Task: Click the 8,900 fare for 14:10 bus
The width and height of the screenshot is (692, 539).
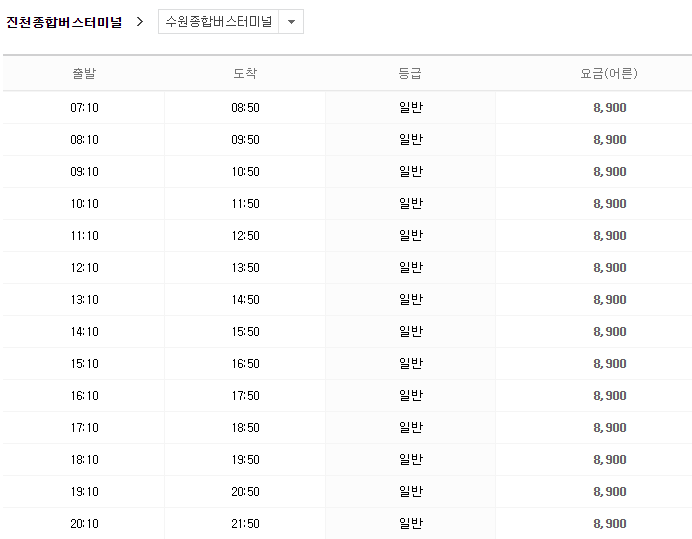Action: (609, 332)
